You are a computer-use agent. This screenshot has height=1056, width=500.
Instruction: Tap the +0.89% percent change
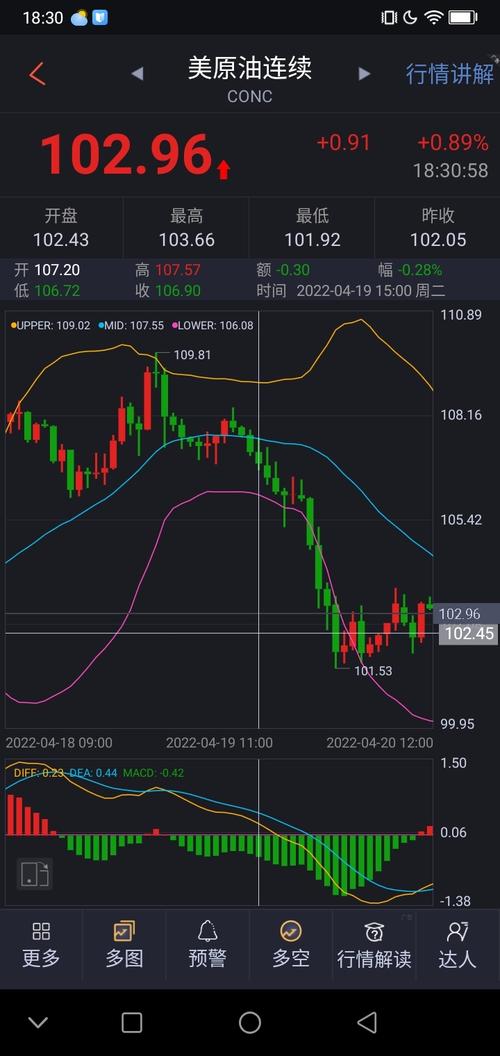pos(452,143)
